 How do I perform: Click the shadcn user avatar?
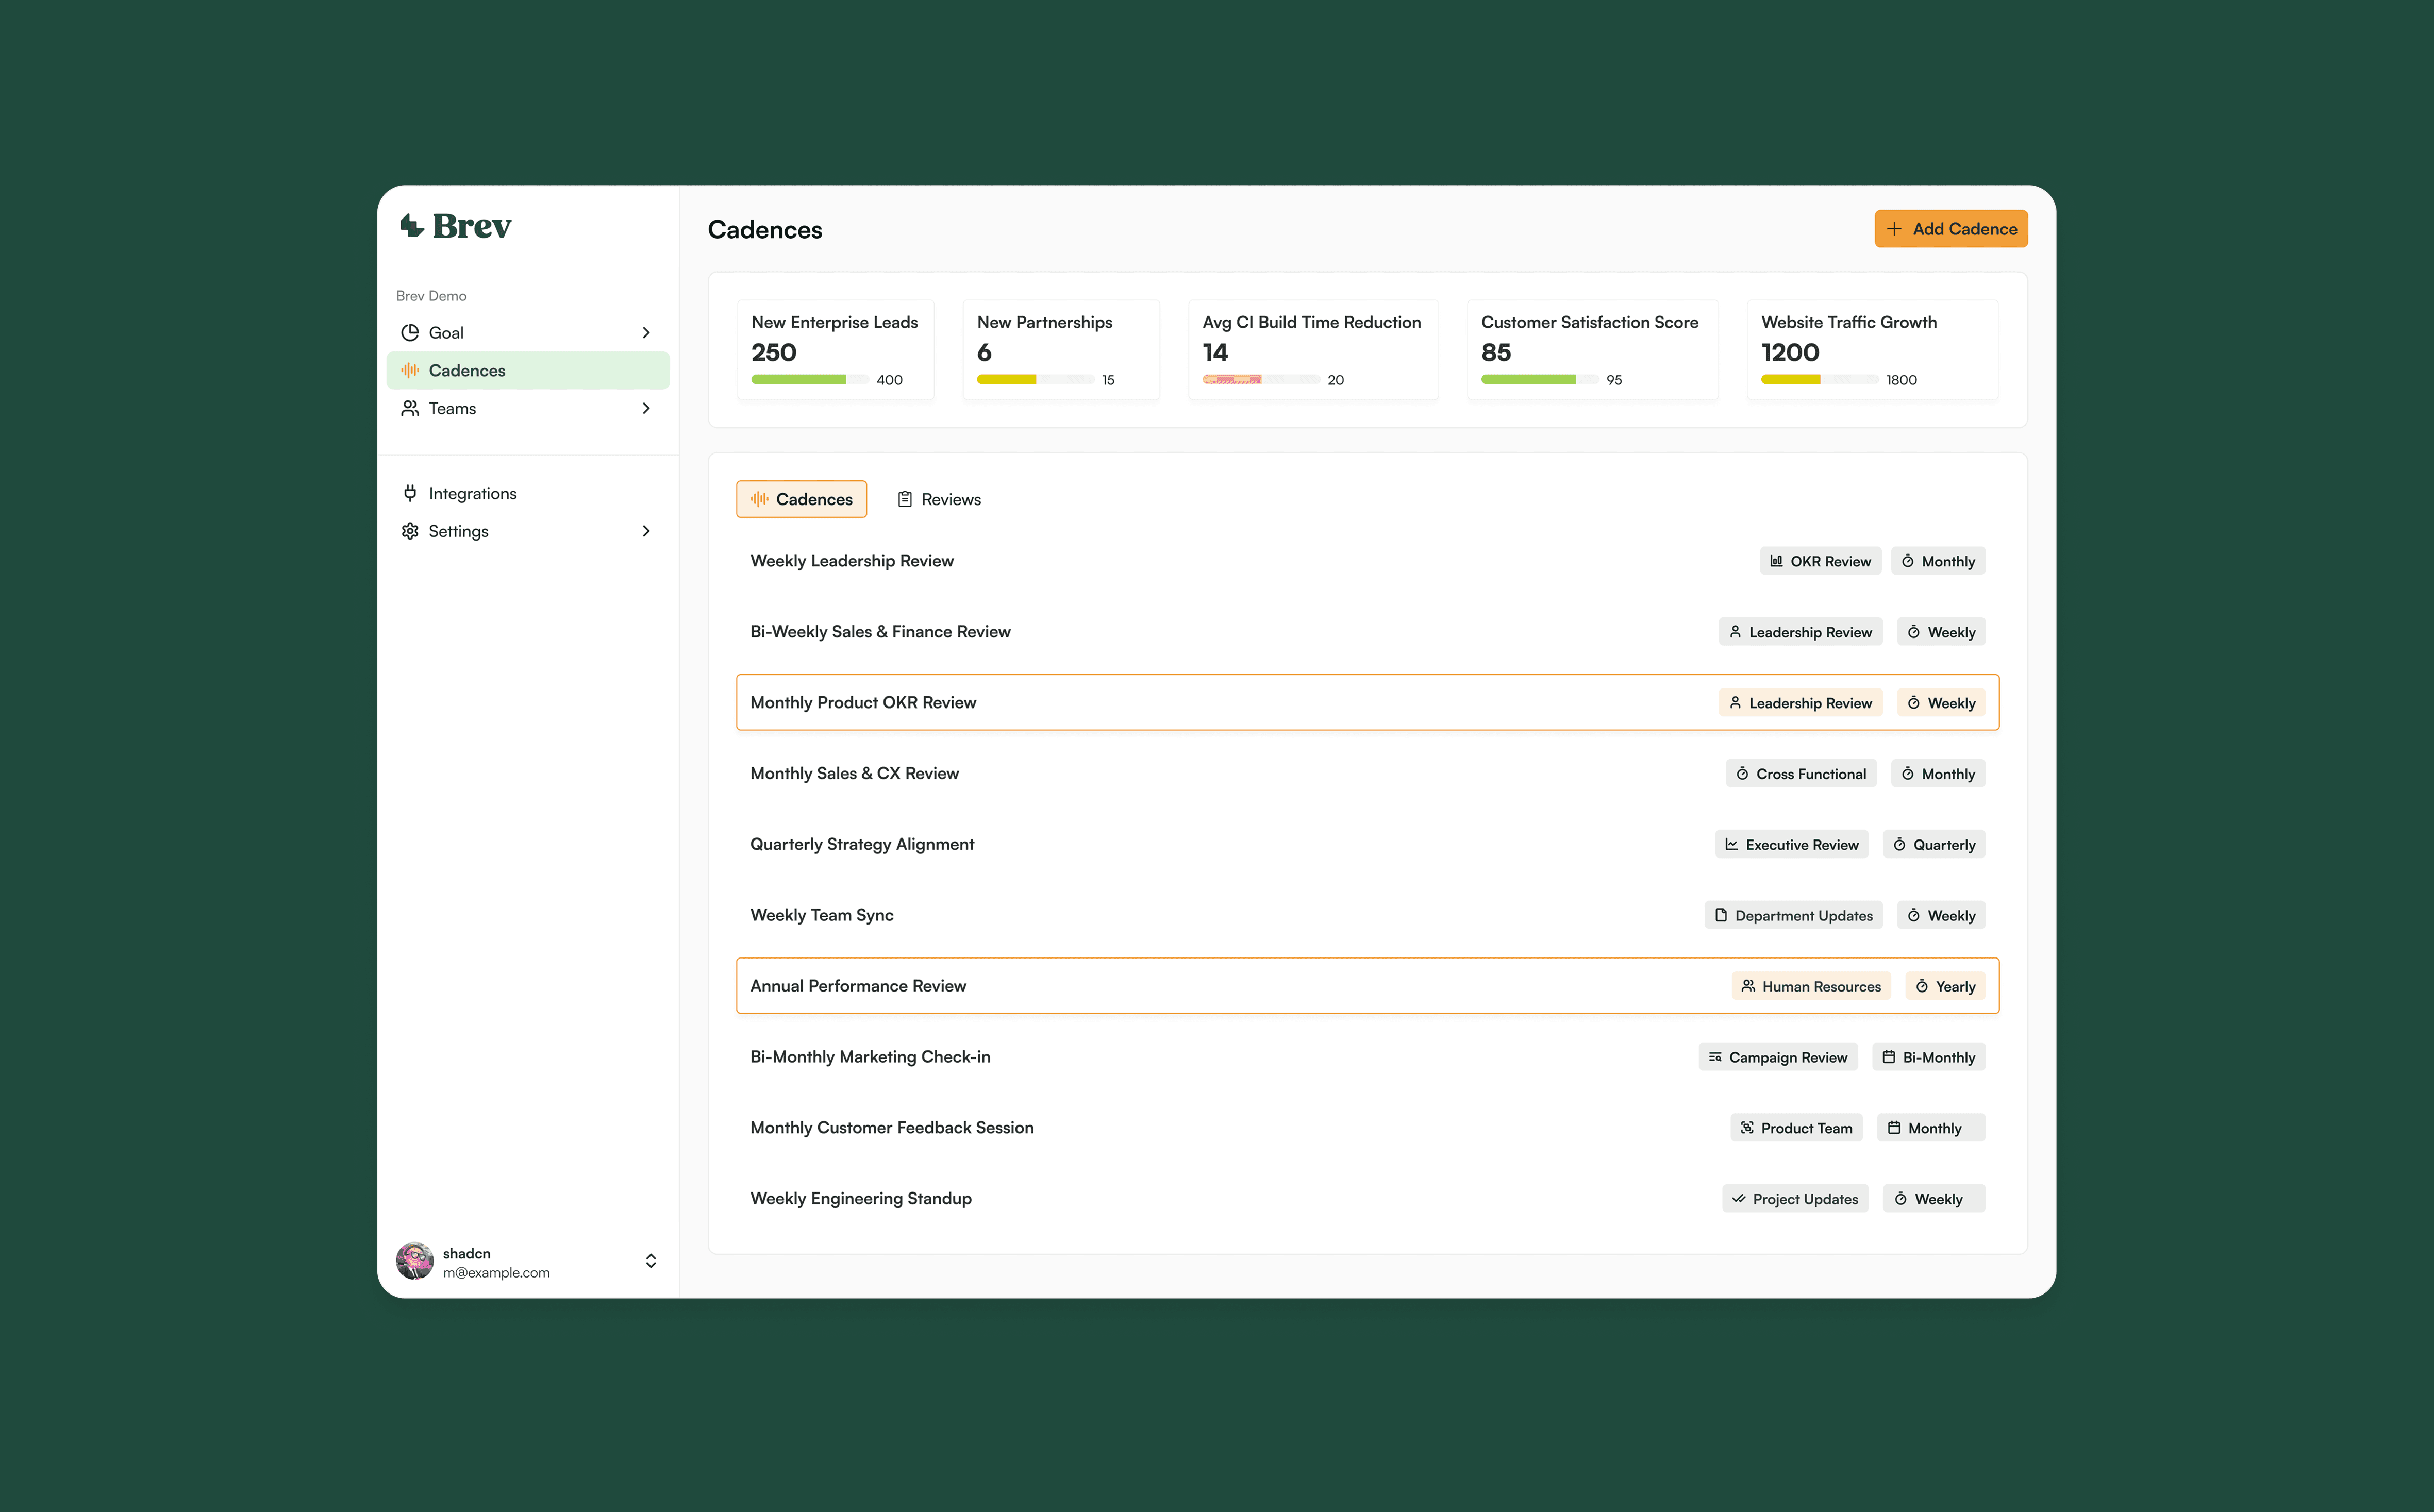pyautogui.click(x=415, y=1261)
